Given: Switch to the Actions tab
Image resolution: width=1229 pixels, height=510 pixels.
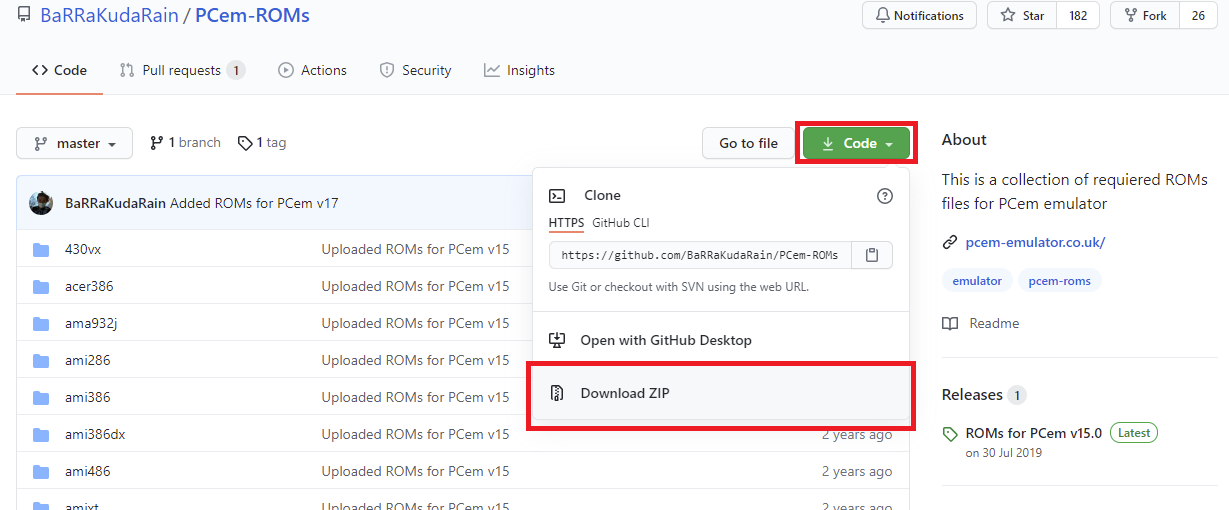Looking at the screenshot, I should [x=312, y=70].
